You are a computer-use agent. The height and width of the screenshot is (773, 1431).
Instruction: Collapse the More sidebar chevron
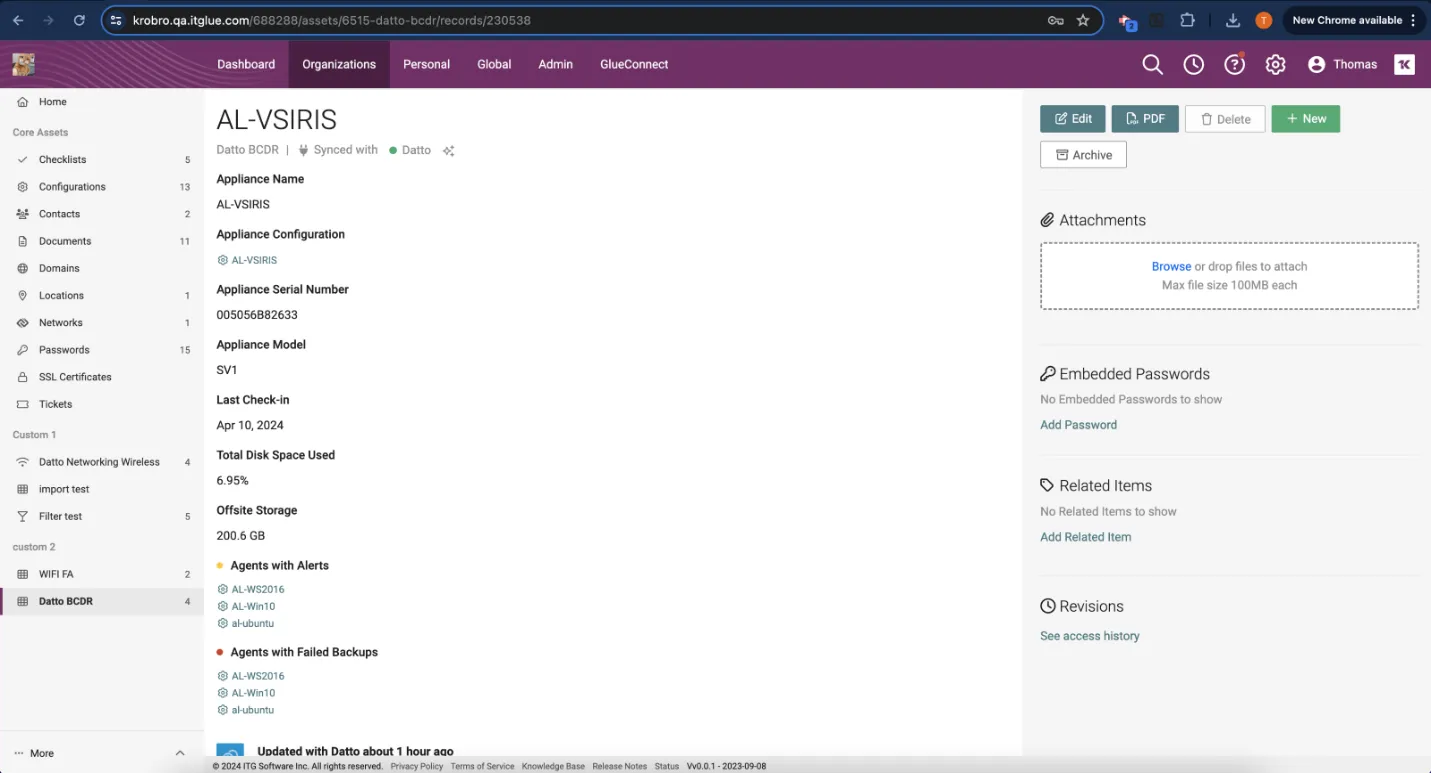180,753
